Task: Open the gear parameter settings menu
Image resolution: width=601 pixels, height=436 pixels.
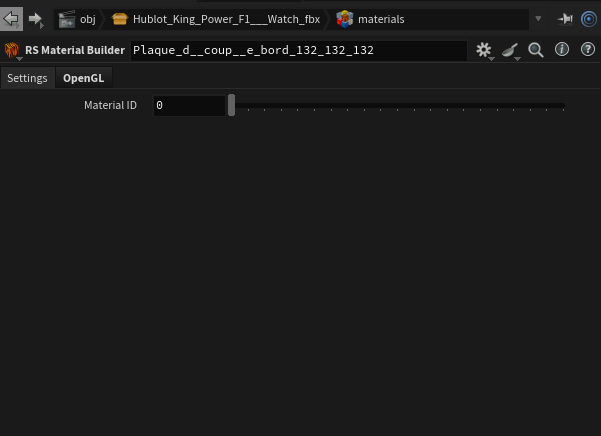Action: (x=484, y=50)
